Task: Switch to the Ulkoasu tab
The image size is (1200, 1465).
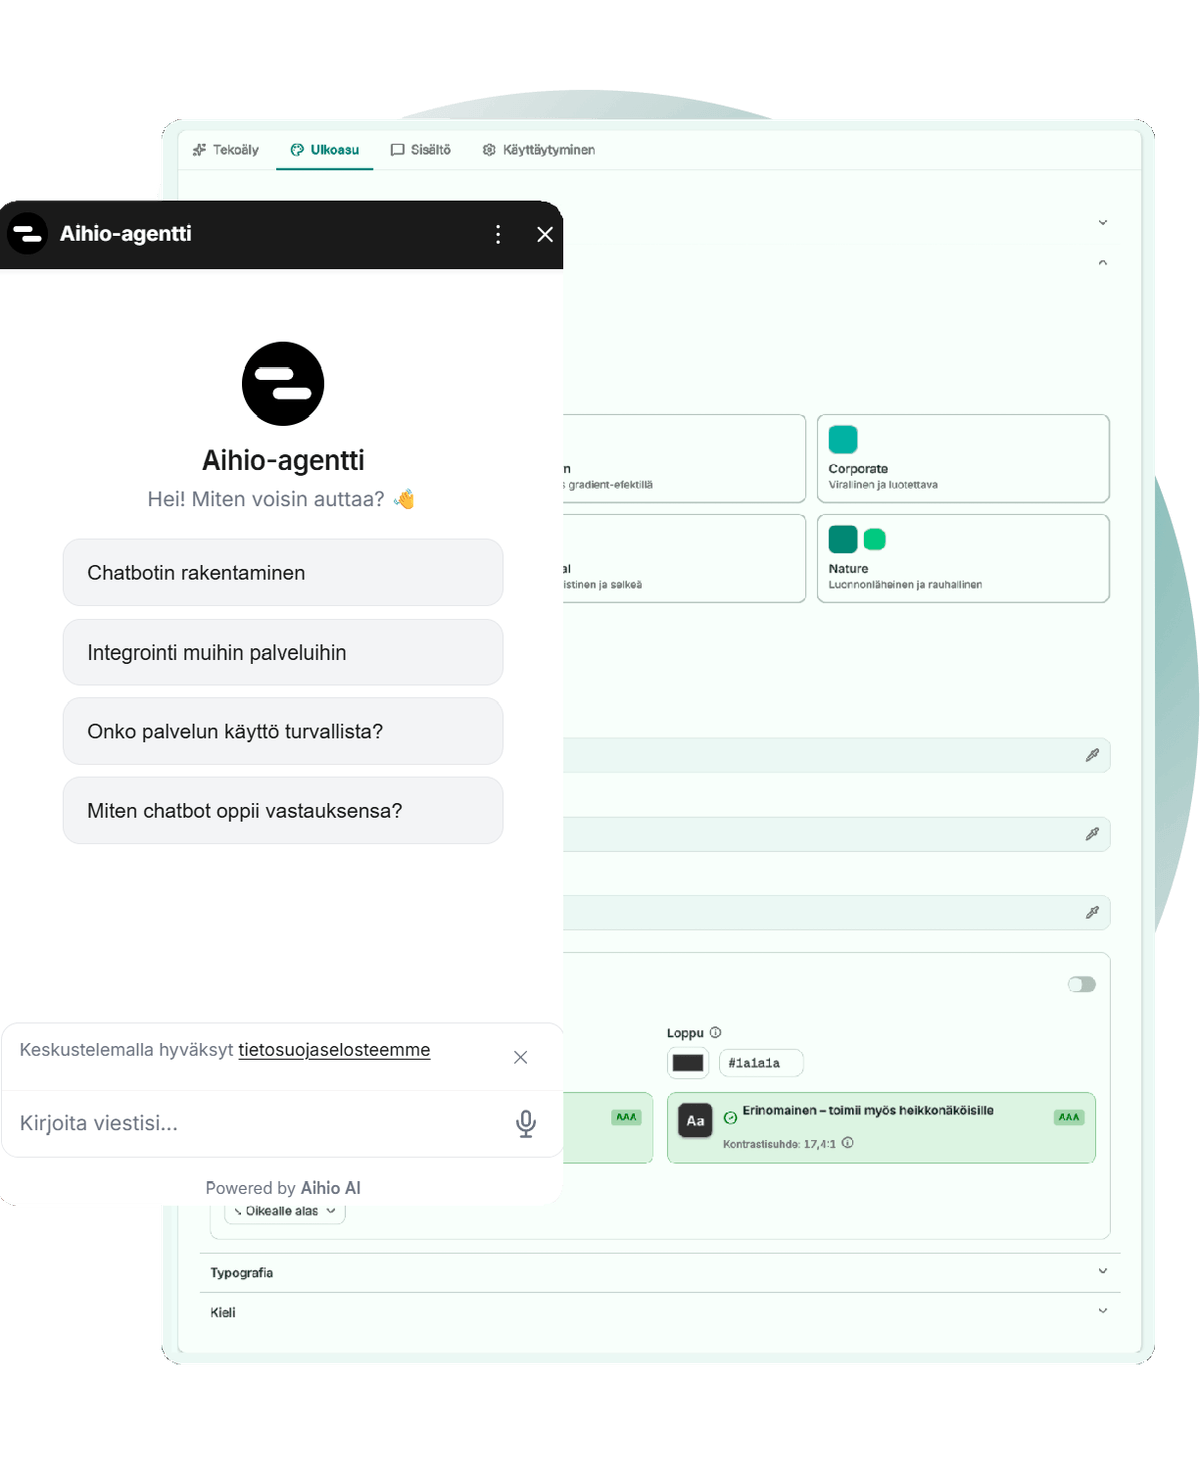Action: click(325, 150)
